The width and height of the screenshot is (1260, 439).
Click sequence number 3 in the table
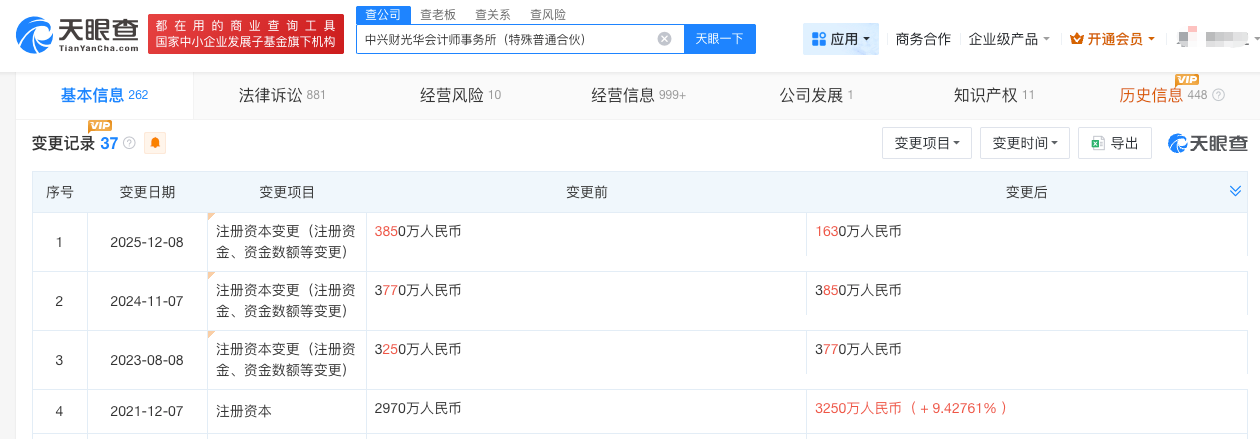point(60,360)
